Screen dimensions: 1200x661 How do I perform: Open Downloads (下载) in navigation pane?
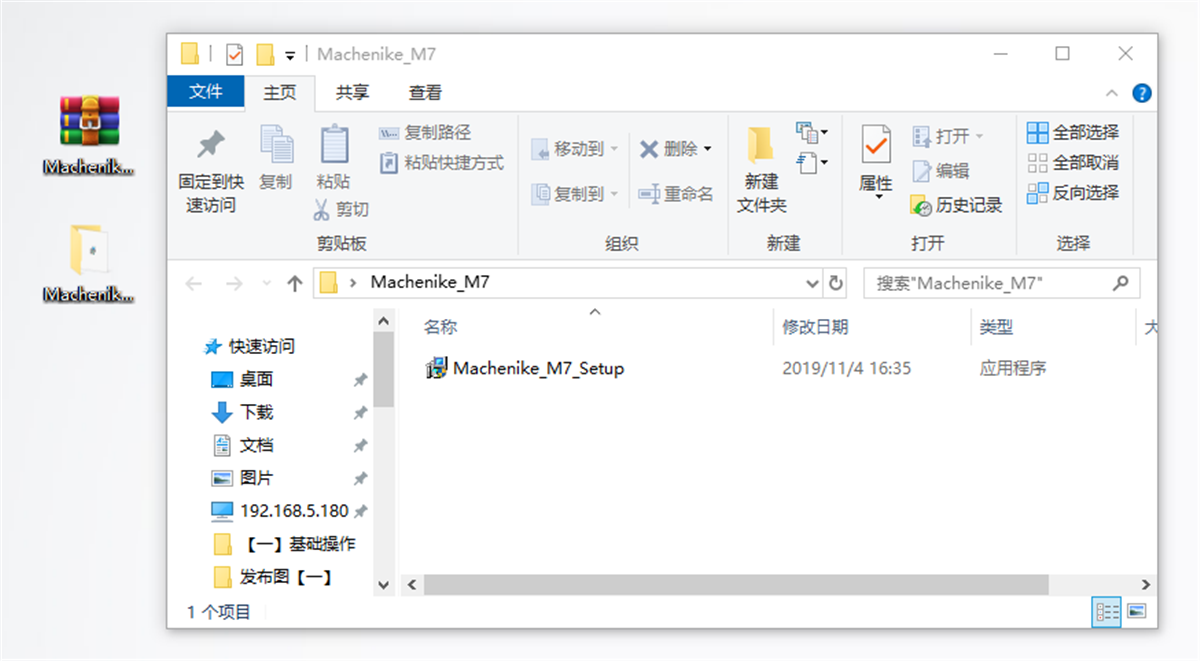point(243,412)
